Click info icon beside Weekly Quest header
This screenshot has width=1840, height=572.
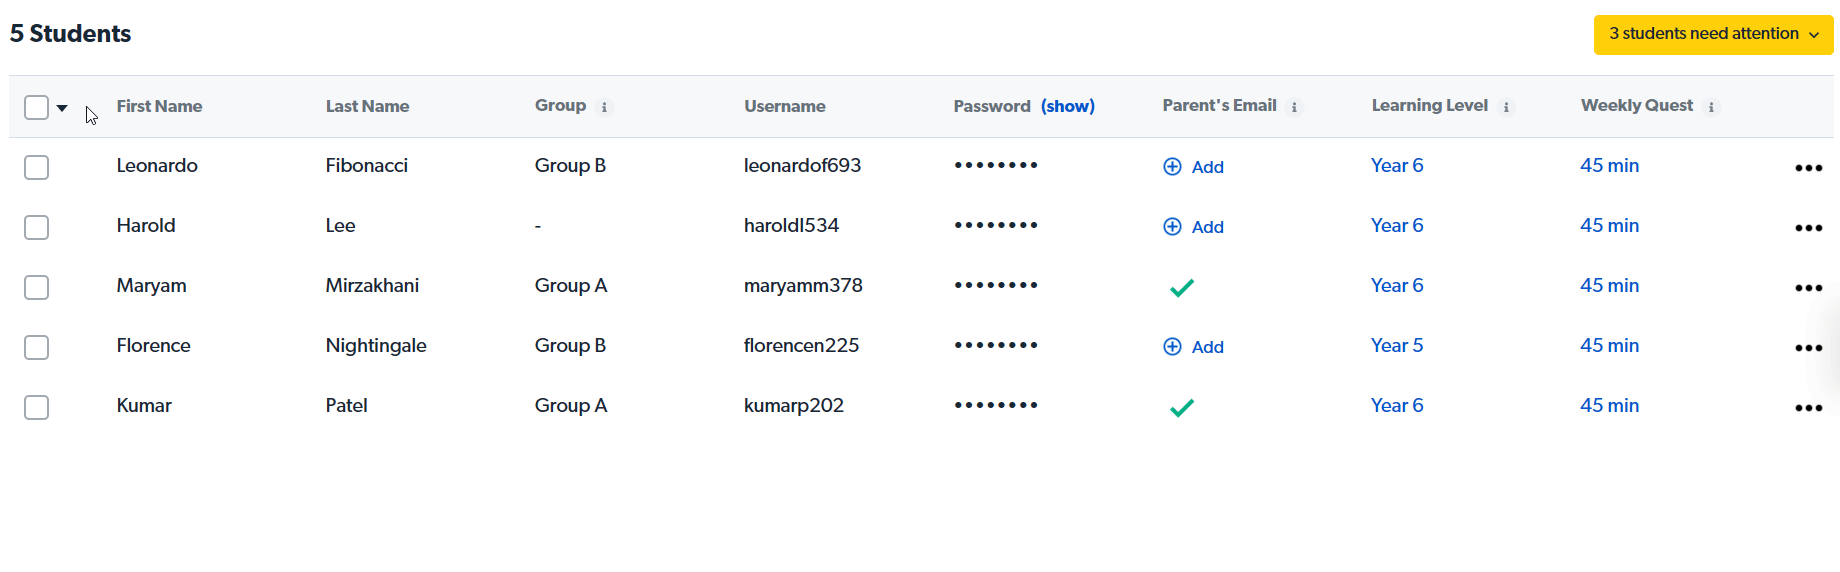click(1711, 107)
